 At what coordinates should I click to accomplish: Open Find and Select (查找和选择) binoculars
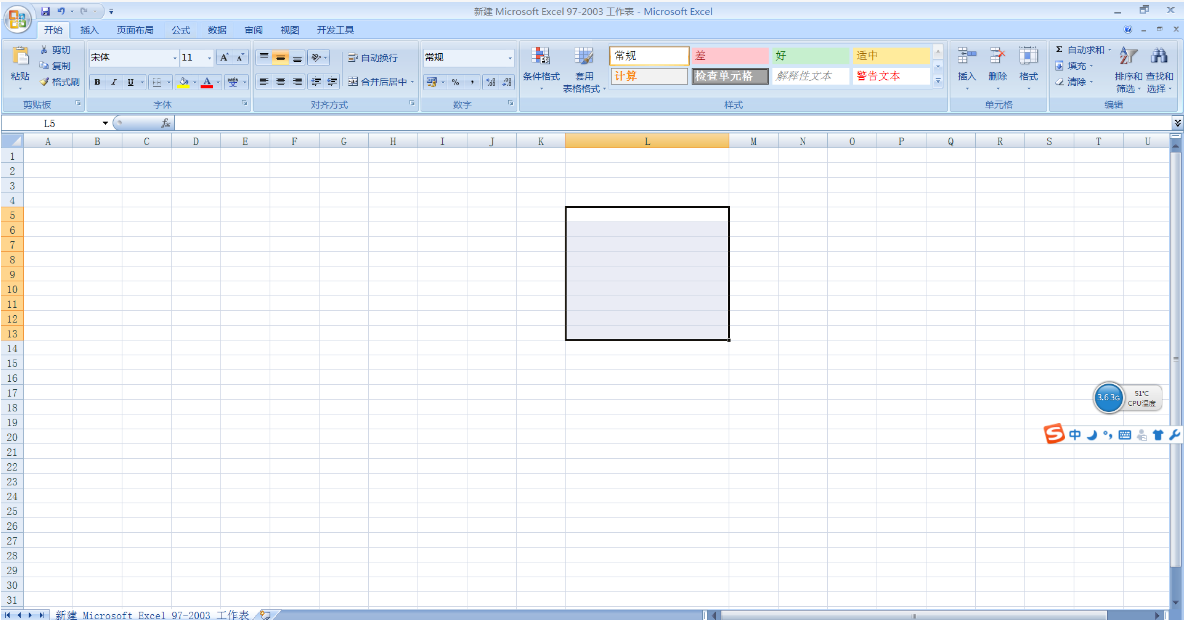pos(1159,68)
